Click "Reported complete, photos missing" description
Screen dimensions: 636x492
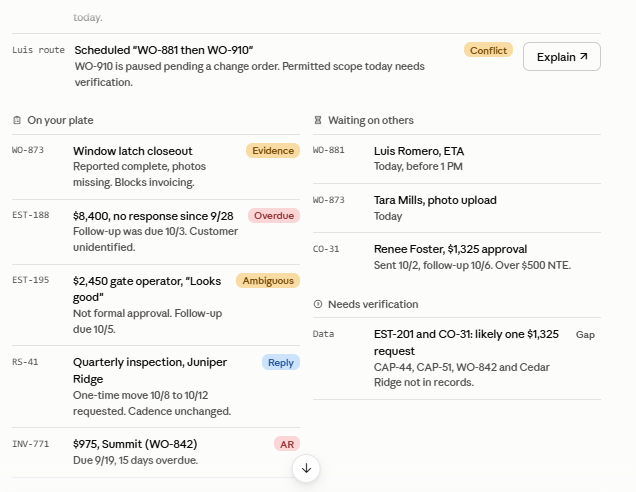pyautogui.click(x=139, y=174)
